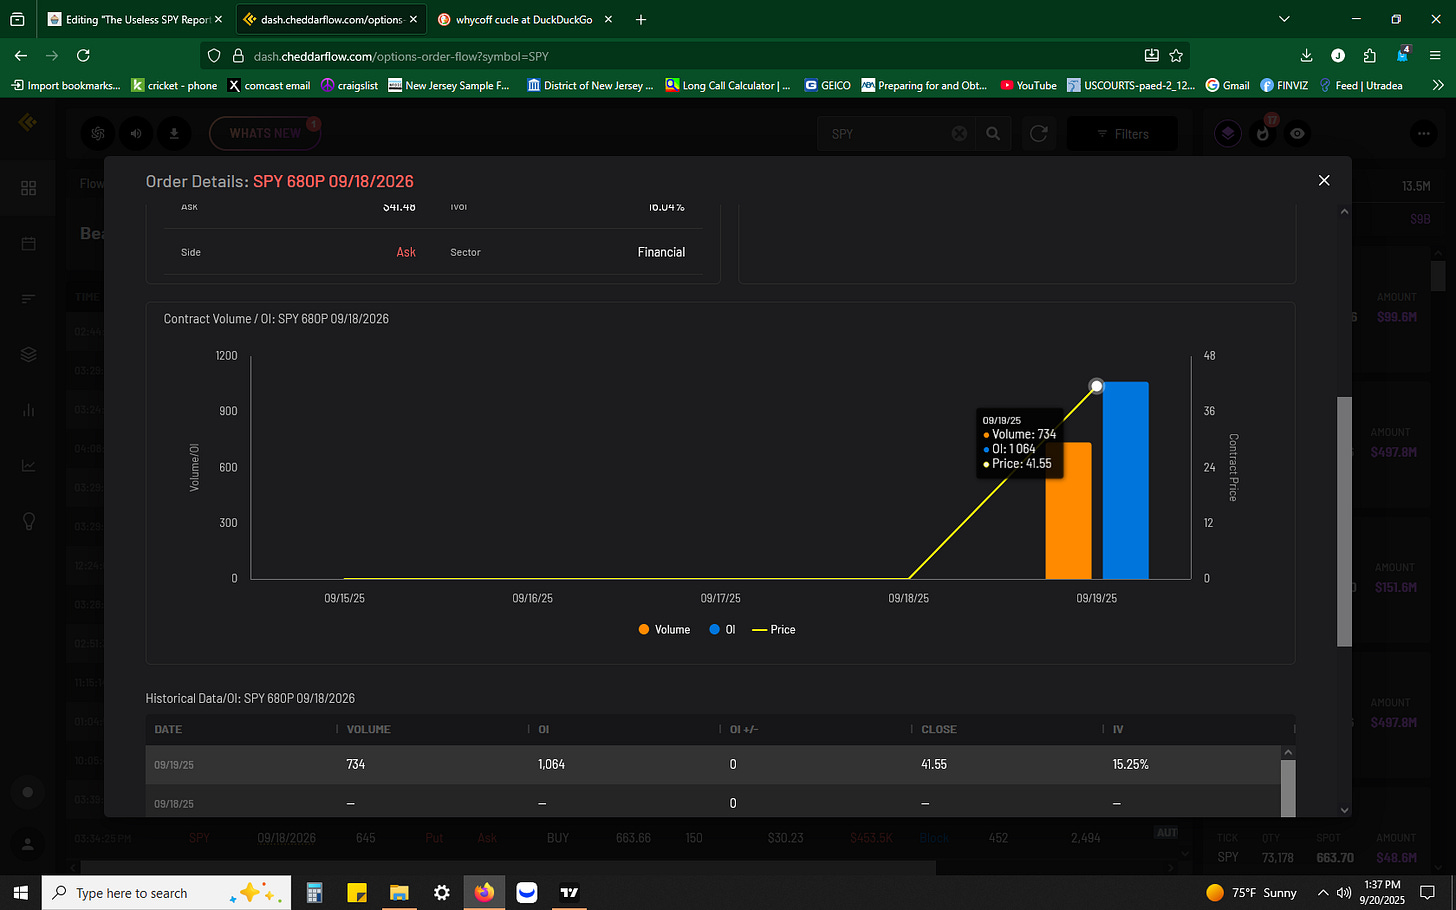Show hidden system tray icons

[x=1323, y=892]
